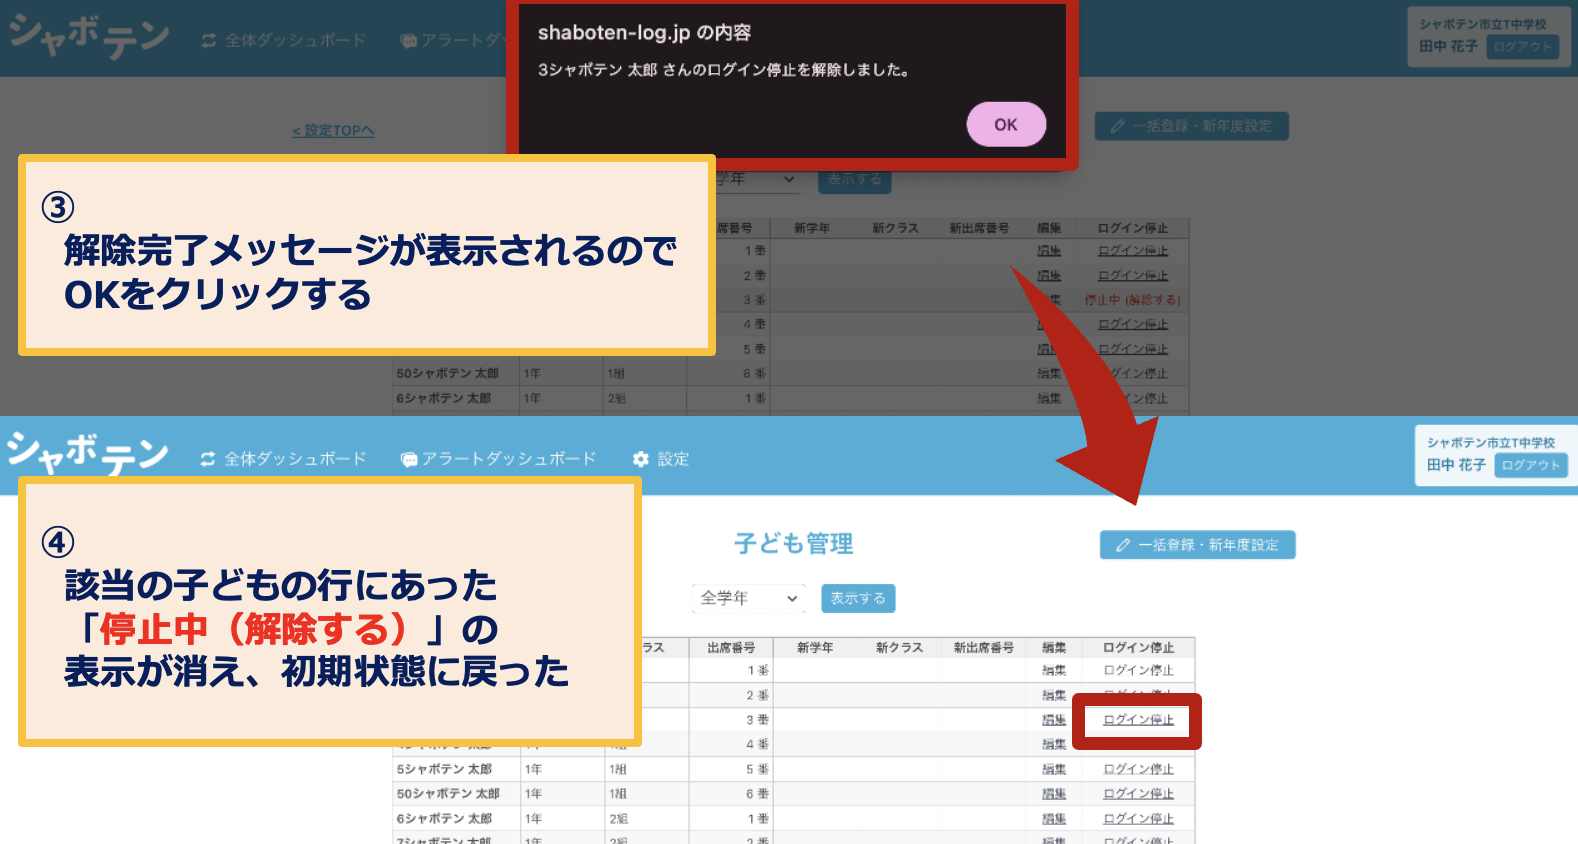
Task: Click ログイン停止 in first row of upper table
Action: coord(1133,251)
